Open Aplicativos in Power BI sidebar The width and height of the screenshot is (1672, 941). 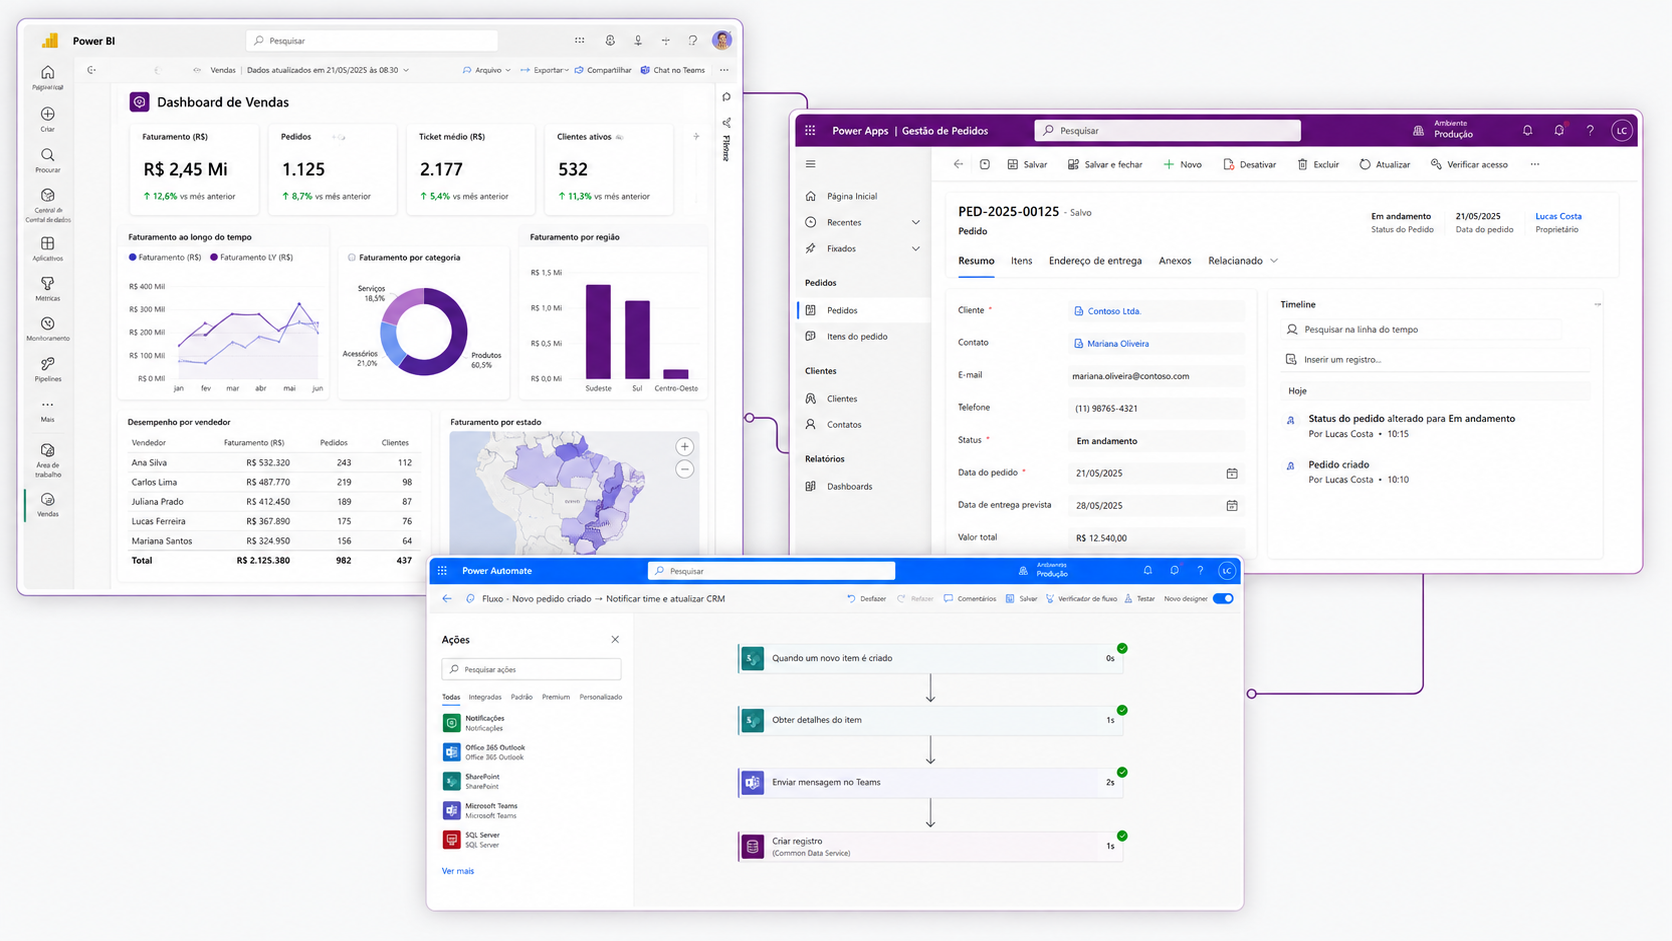[47, 249]
